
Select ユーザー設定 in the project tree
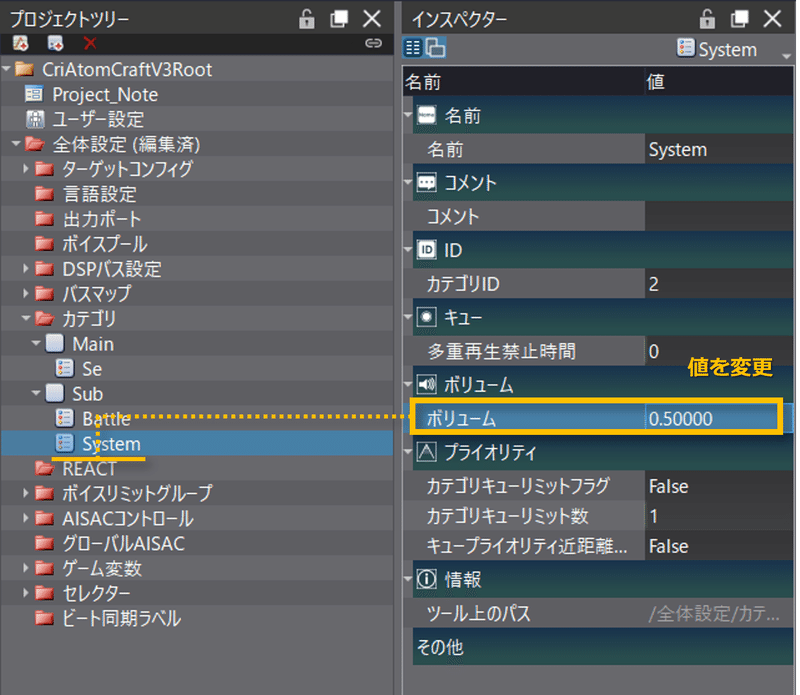pyautogui.click(x=98, y=119)
